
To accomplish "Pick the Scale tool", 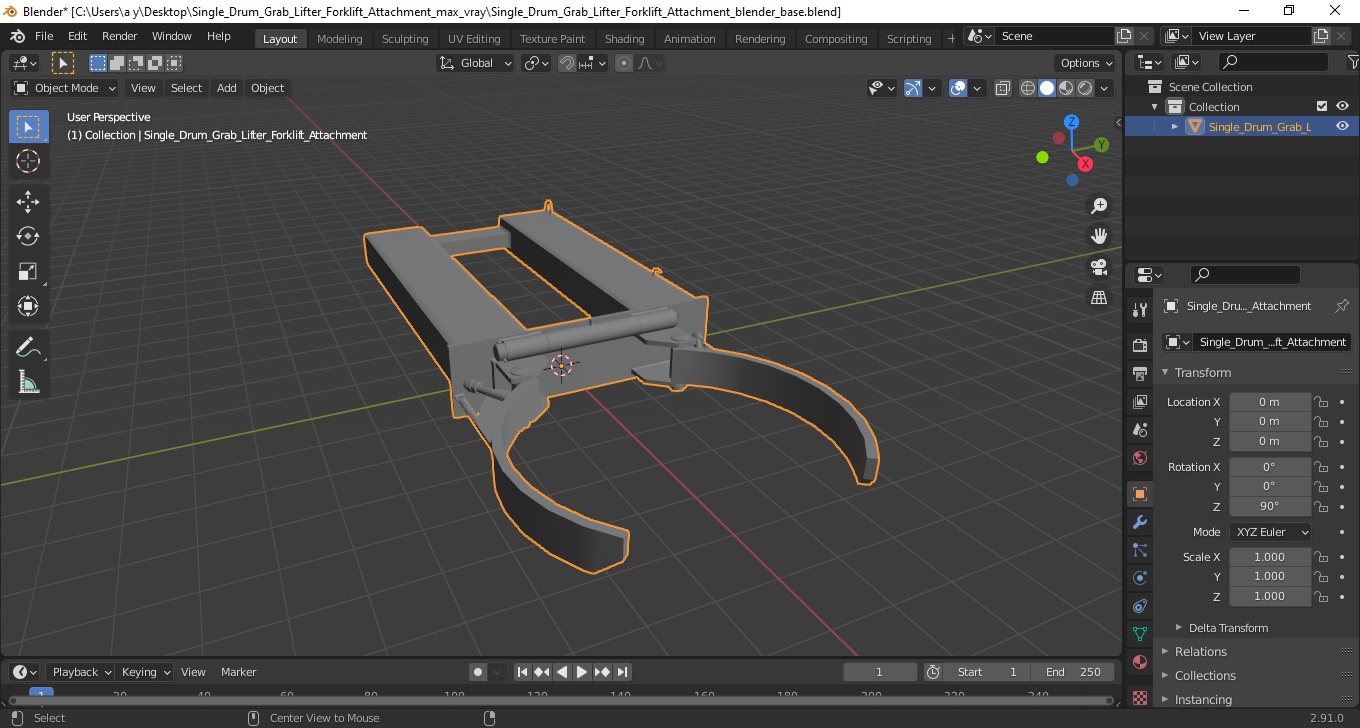I will pos(28,272).
